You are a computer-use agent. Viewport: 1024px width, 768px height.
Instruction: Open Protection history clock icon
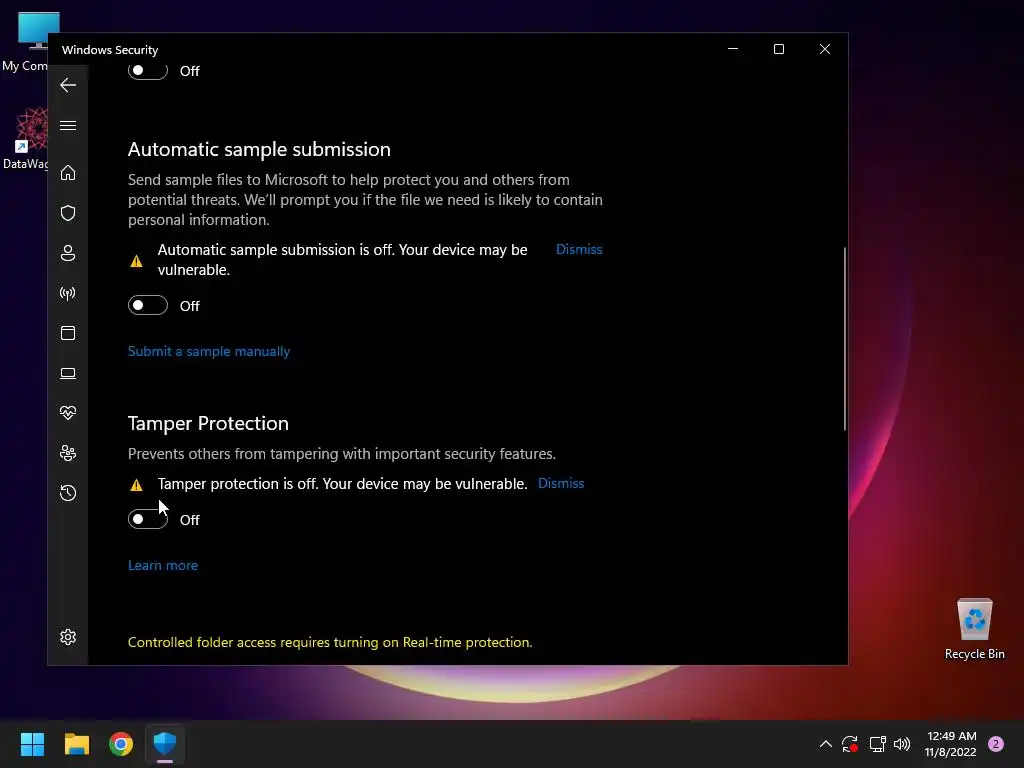click(x=68, y=493)
